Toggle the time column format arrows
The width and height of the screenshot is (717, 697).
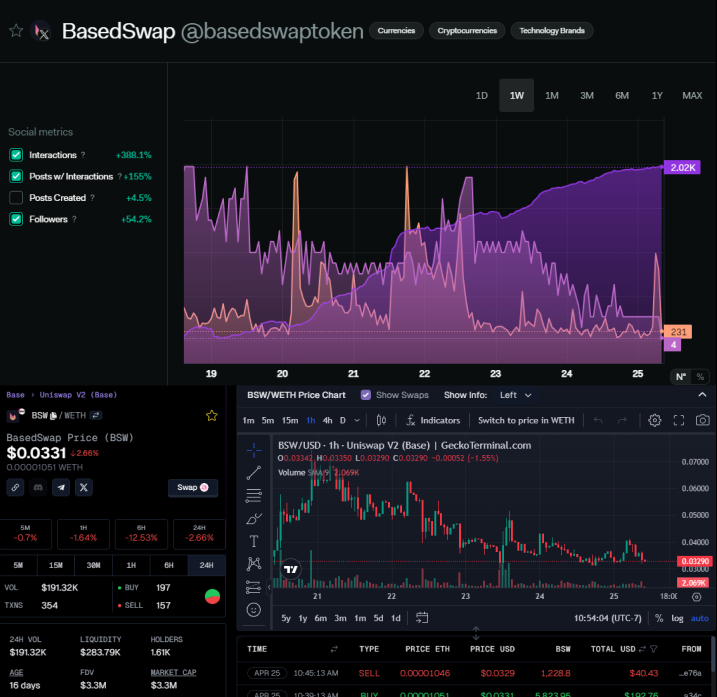[334, 649]
